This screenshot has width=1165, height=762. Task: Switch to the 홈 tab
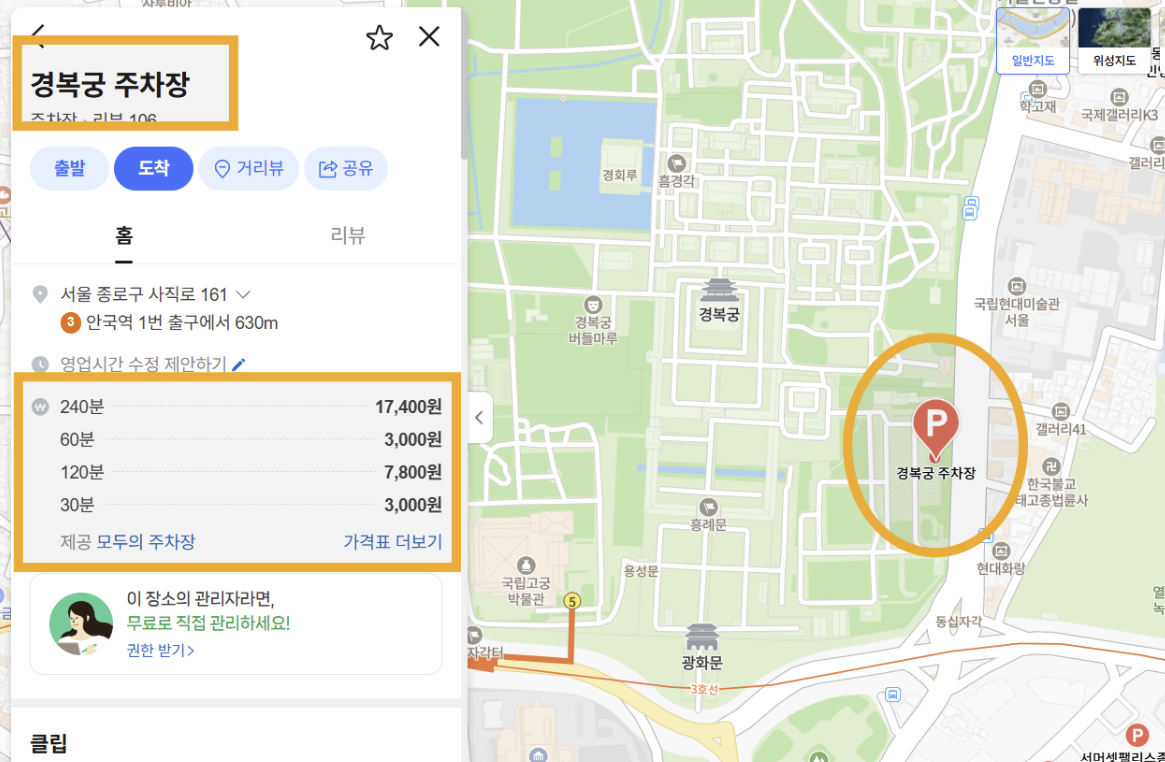click(x=124, y=236)
